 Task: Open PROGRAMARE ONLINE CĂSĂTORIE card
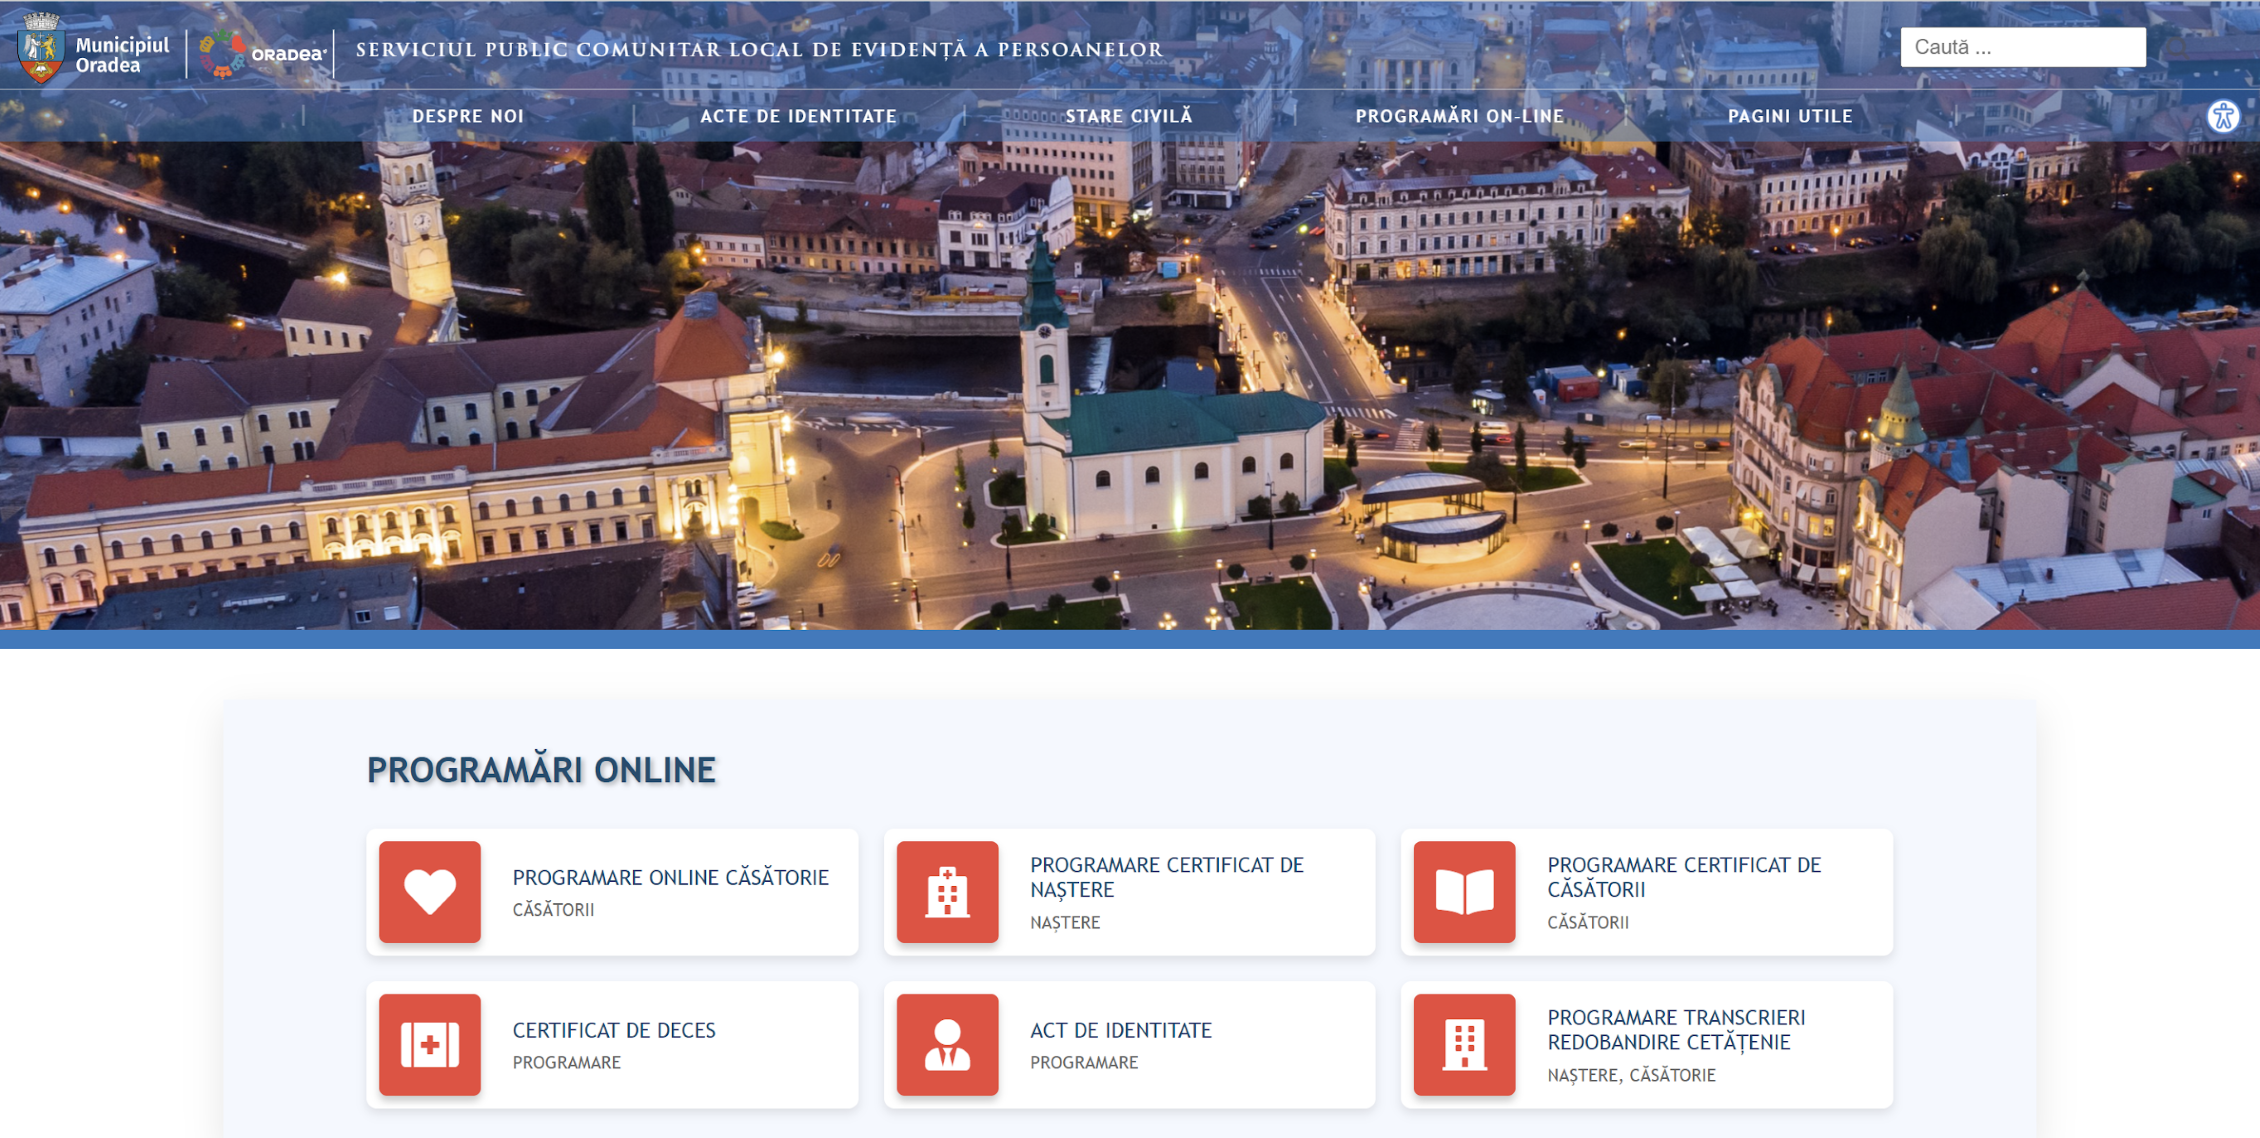click(670, 878)
